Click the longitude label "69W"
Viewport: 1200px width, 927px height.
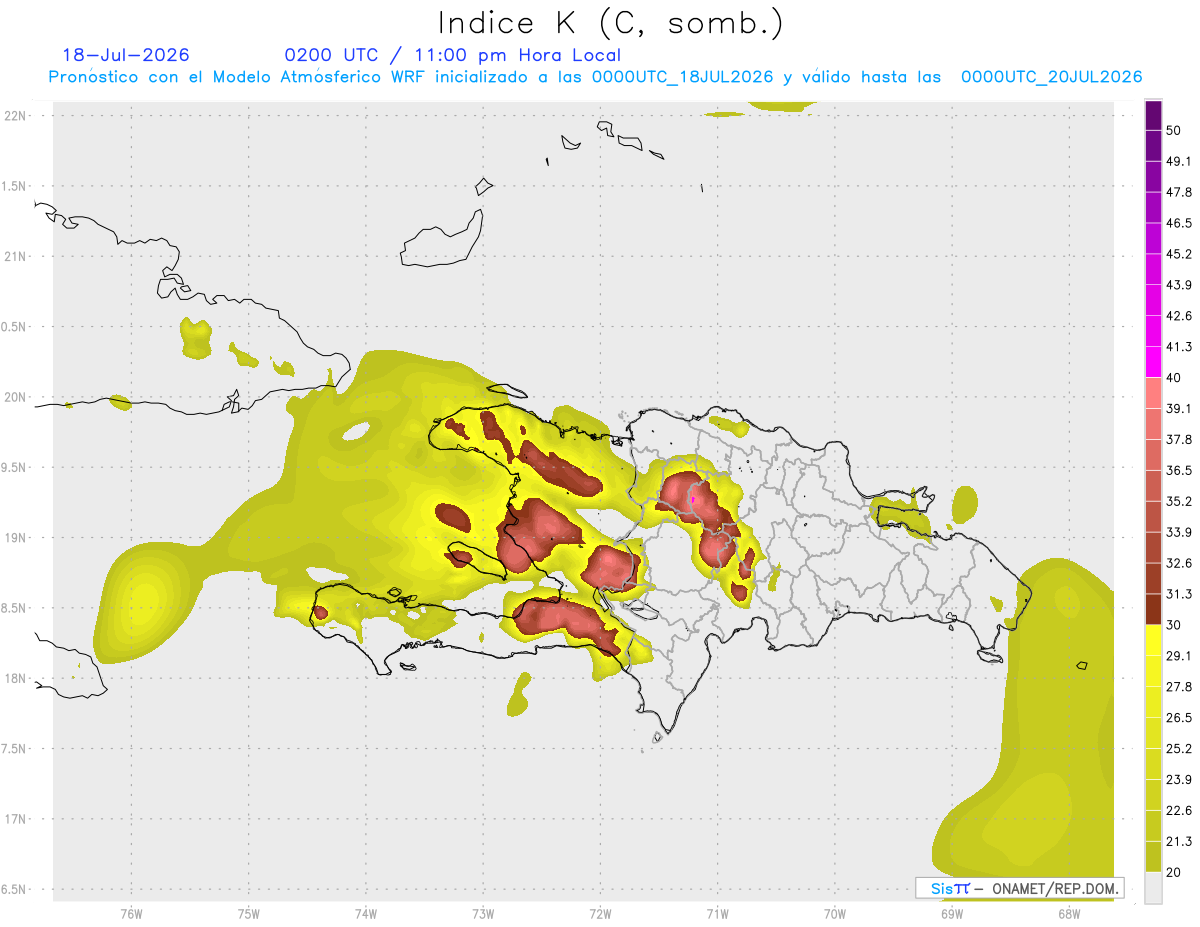coord(951,913)
